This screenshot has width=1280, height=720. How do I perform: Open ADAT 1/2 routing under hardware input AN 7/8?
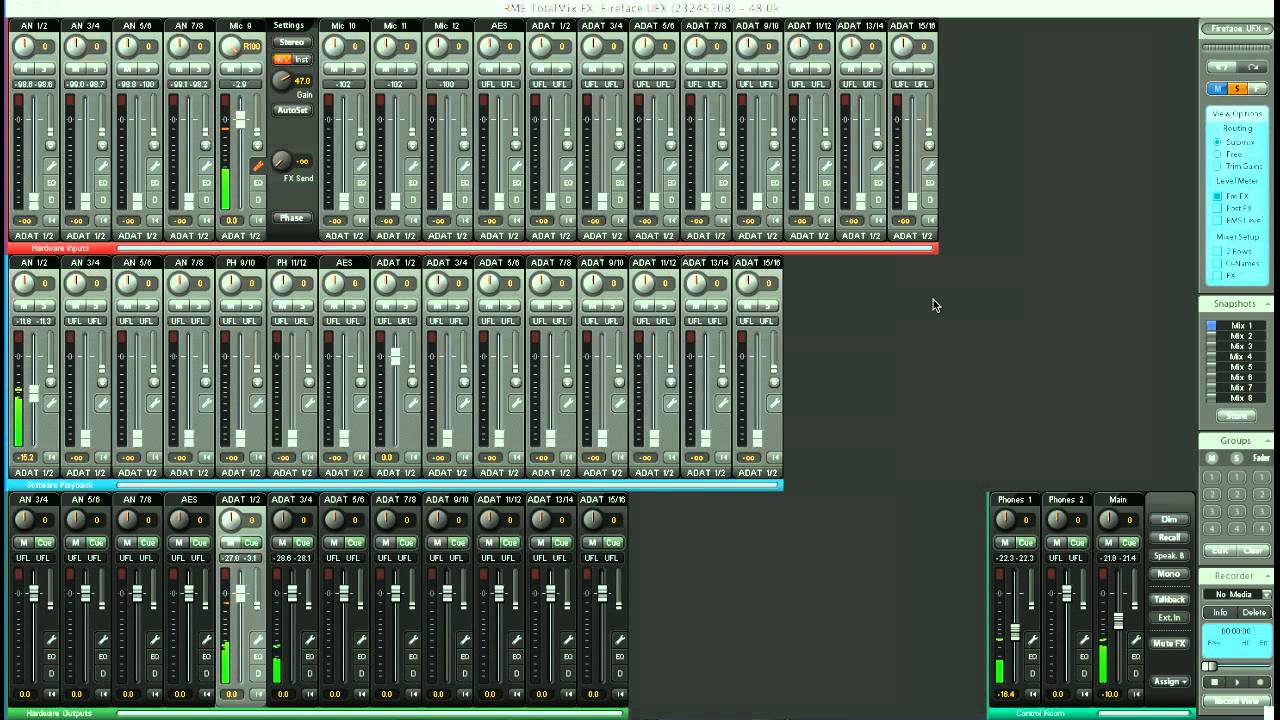(189, 236)
